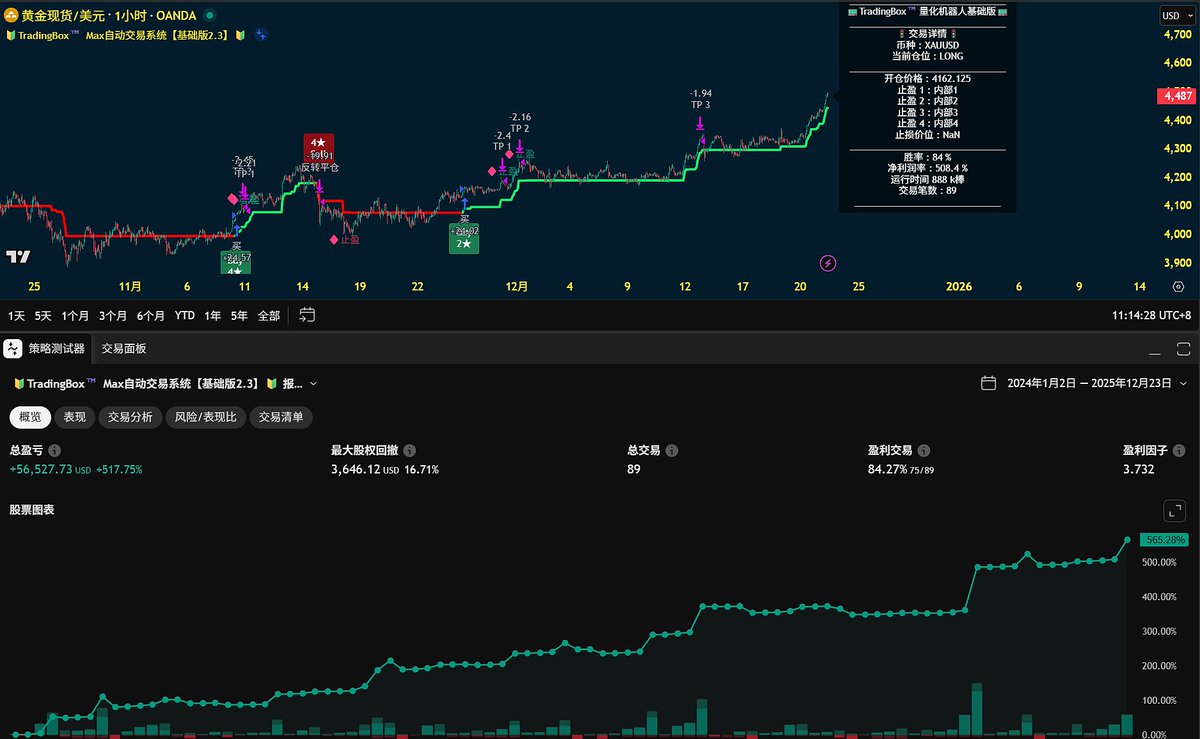
Task: Set chart range to 1年
Action: 213,315
